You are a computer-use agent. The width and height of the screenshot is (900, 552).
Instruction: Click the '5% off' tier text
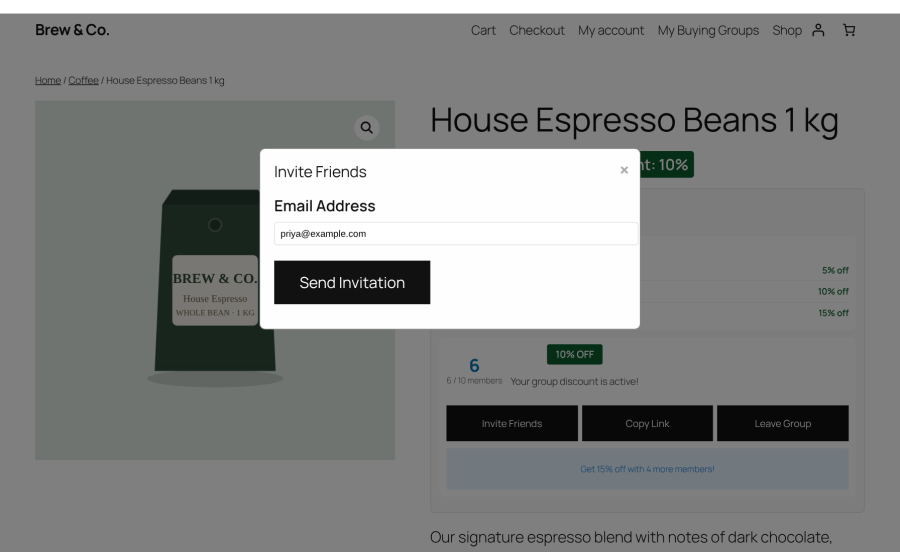point(835,270)
